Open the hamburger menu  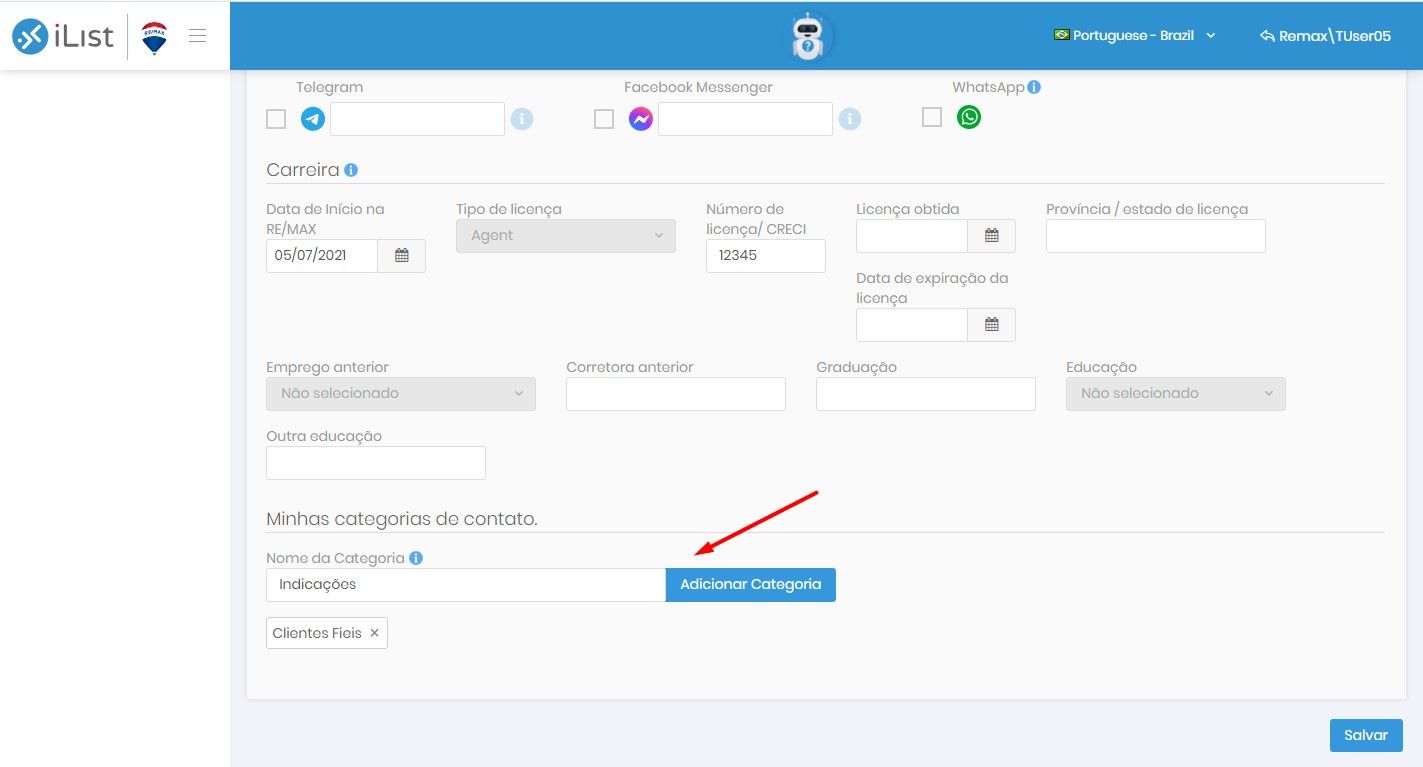[198, 36]
